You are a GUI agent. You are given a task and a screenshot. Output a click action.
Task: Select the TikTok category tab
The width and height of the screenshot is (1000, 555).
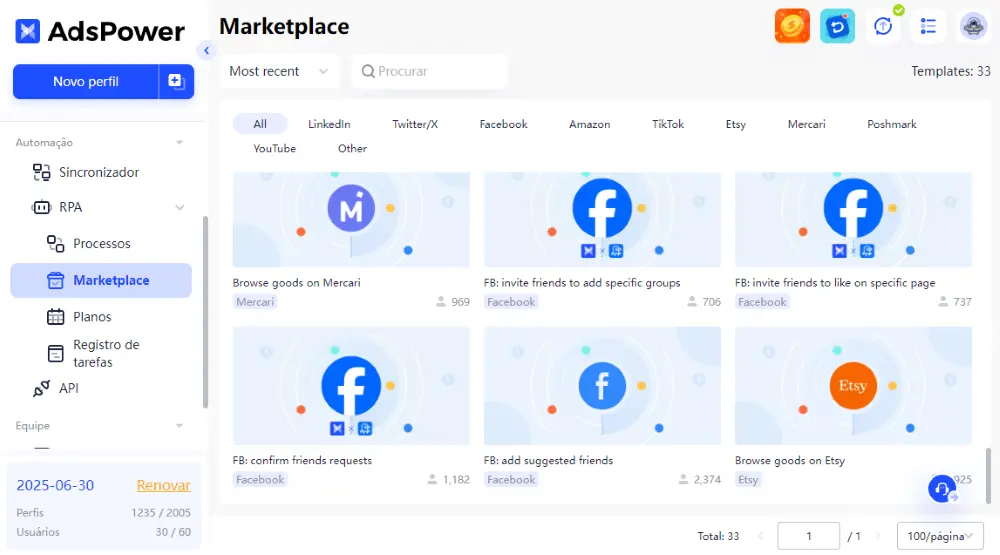[668, 124]
